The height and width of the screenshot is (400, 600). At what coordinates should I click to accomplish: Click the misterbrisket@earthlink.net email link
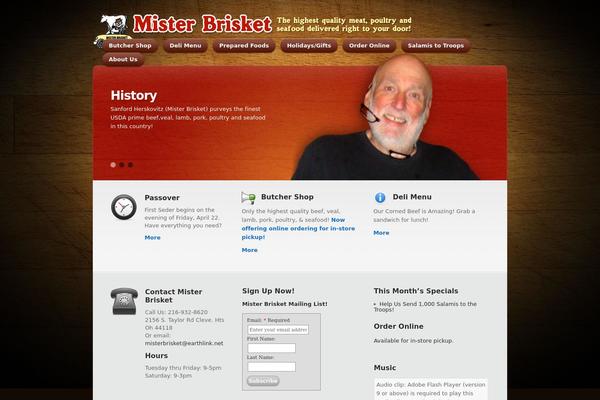coord(184,343)
